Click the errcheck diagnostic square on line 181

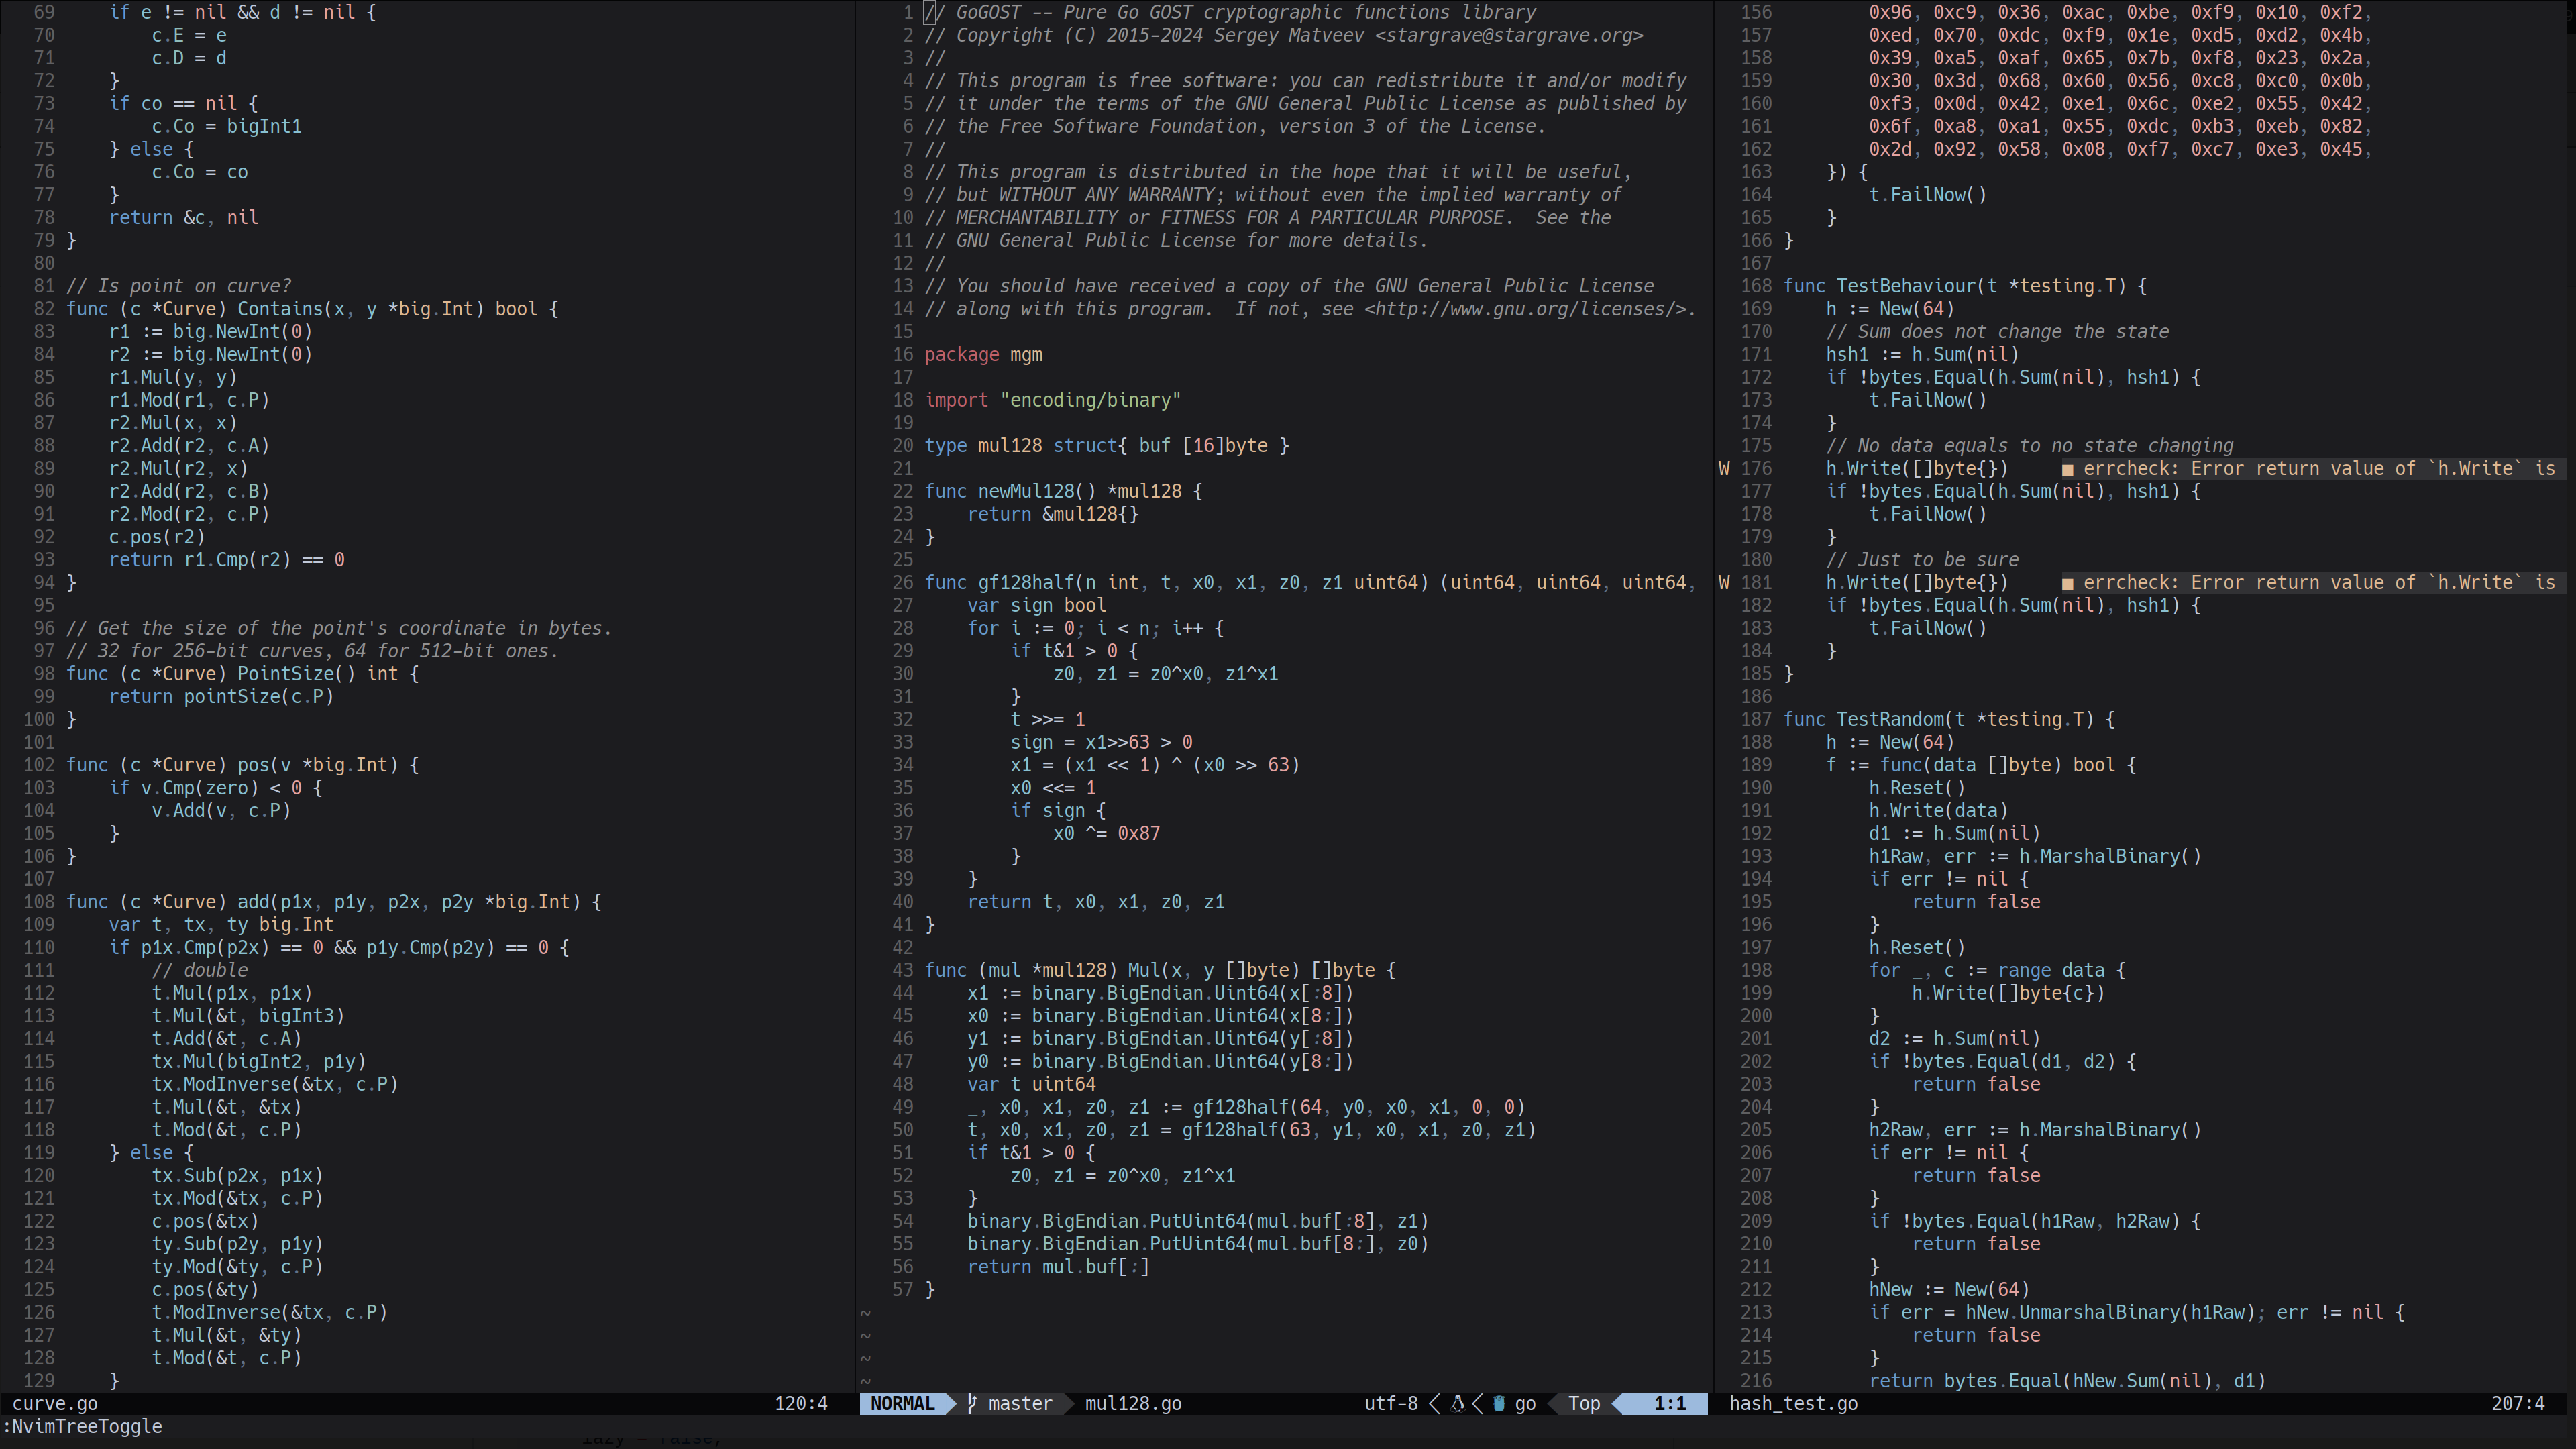tap(2067, 583)
